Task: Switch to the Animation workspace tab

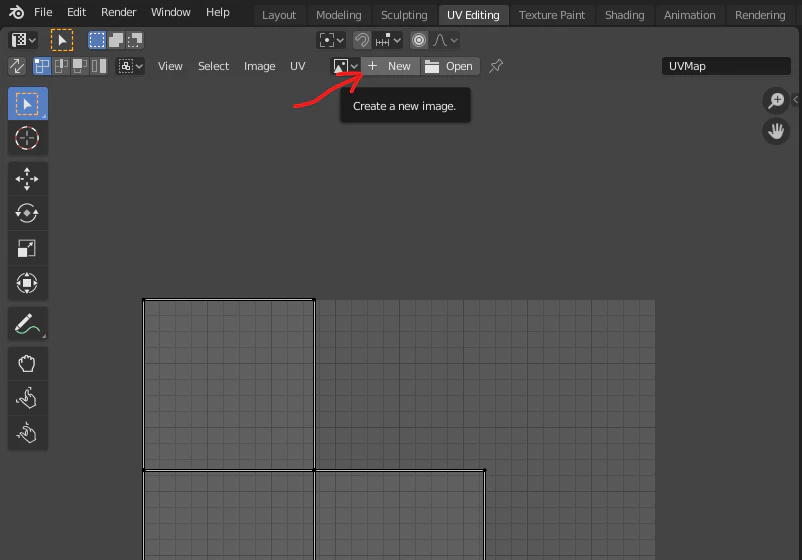Action: 689,15
